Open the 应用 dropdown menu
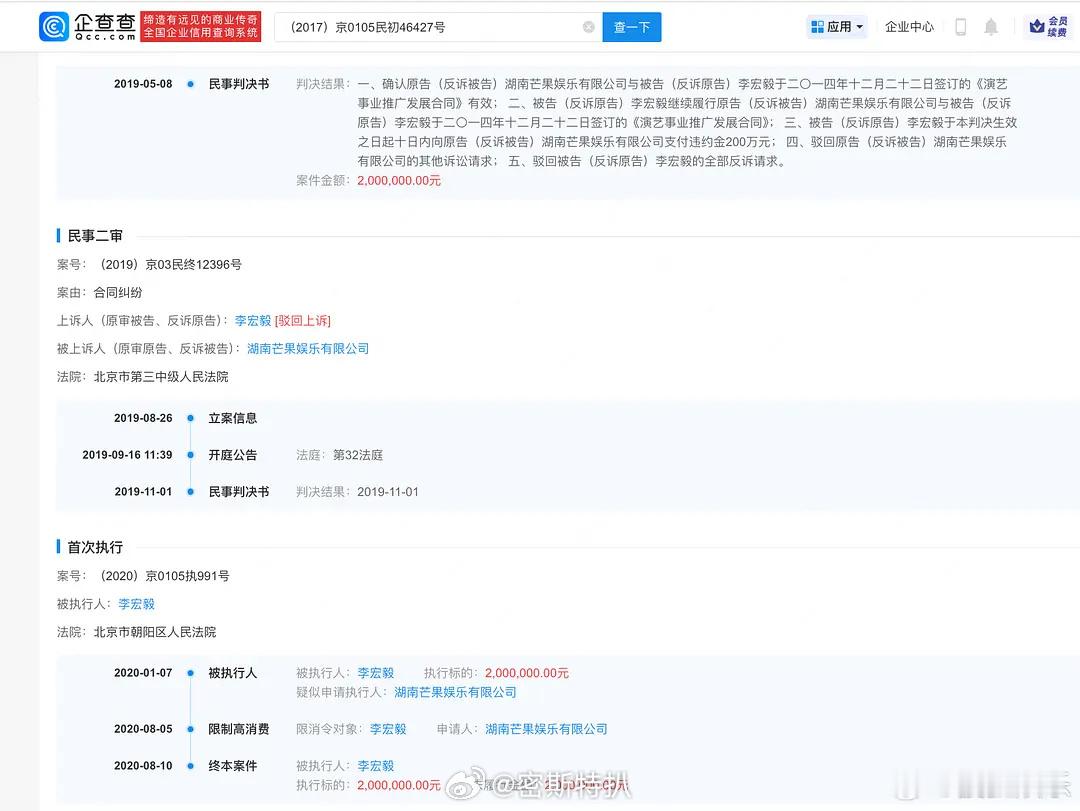Image resolution: width=1080 pixels, height=811 pixels. pos(837,27)
